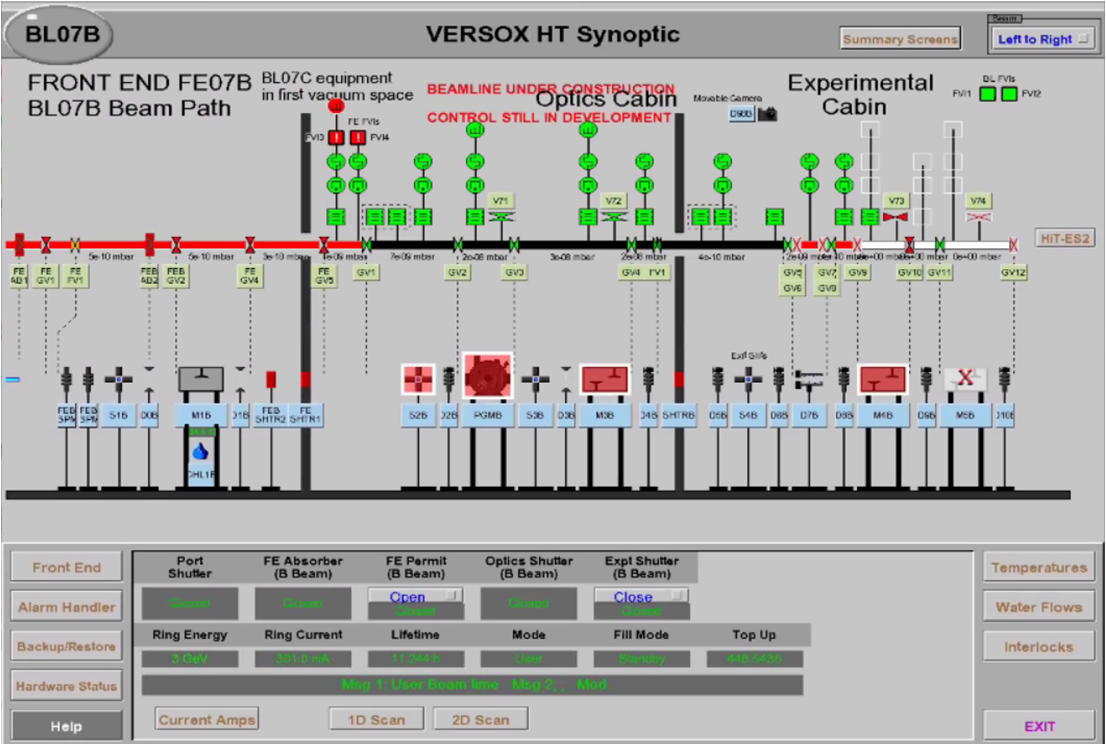
Task: Toggle the red FE FVI3 indicator
Action: point(336,137)
